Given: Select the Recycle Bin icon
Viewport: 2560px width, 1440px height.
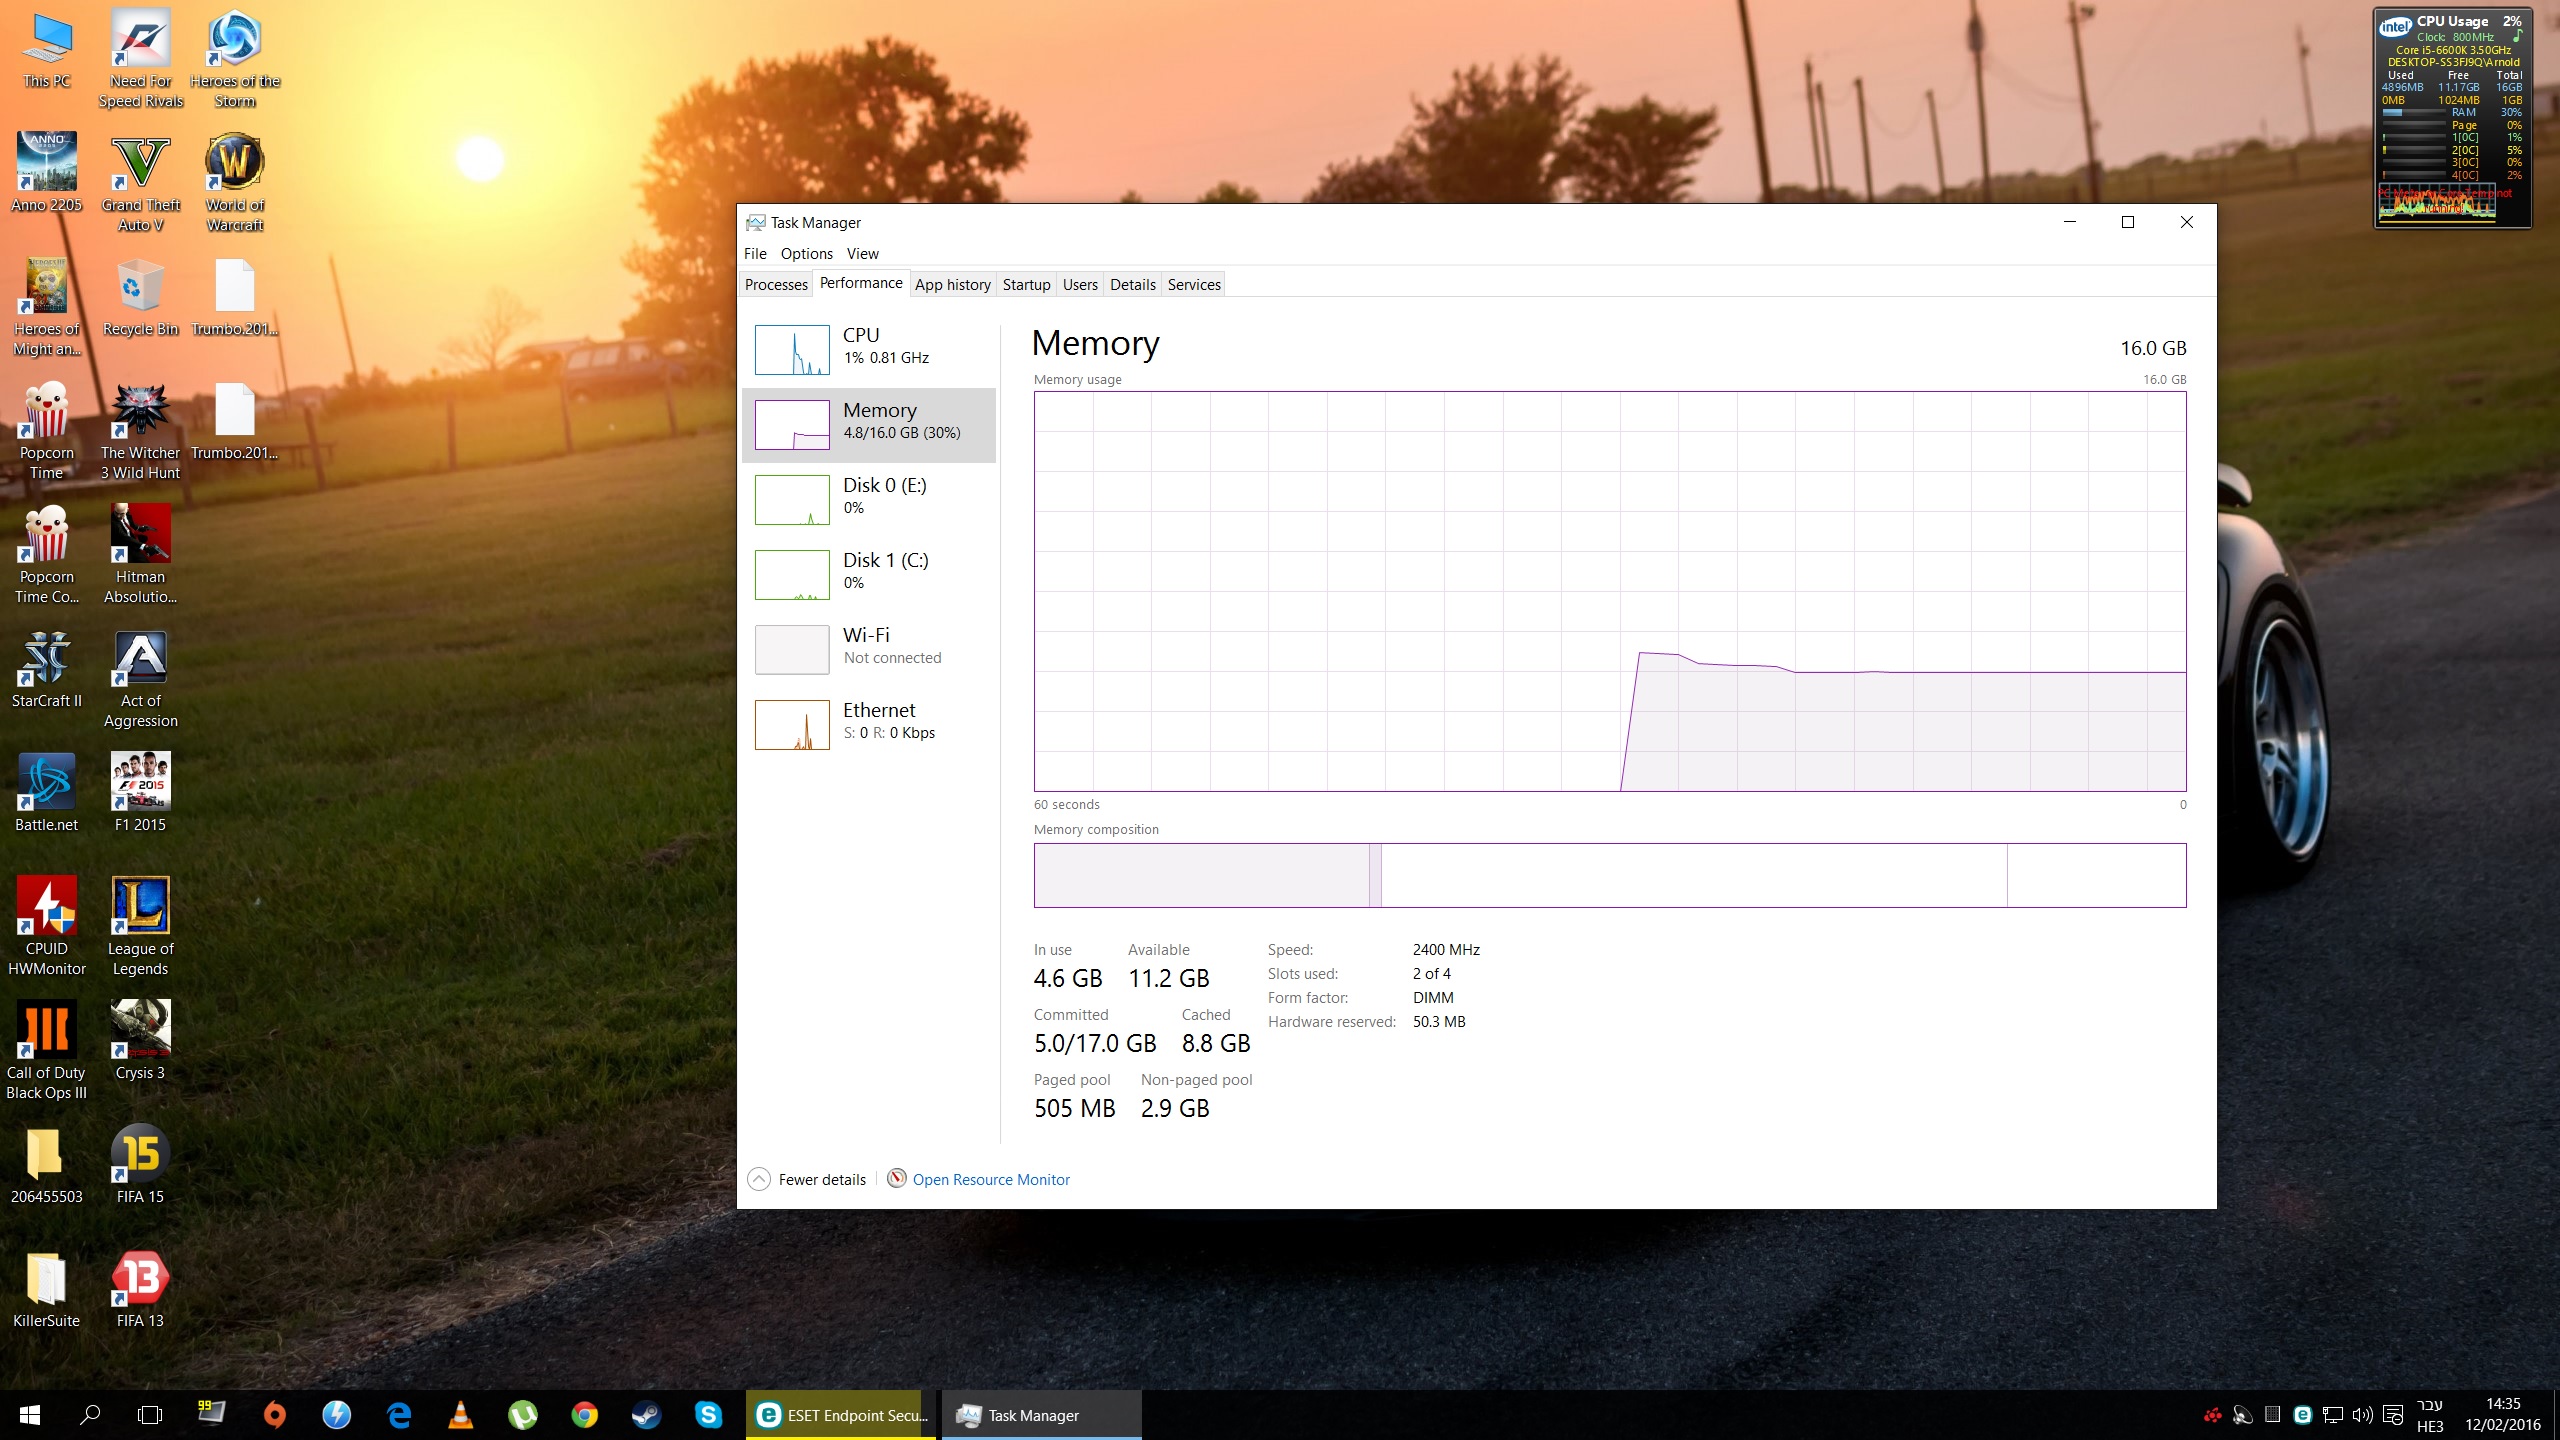Looking at the screenshot, I should pos(140,299).
